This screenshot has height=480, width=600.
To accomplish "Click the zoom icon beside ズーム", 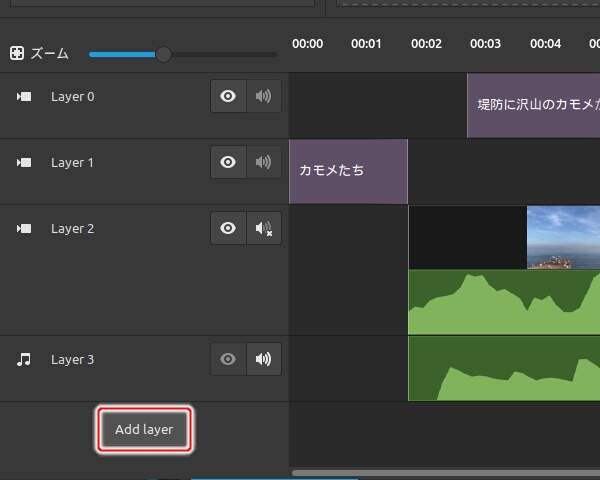I will (17, 54).
